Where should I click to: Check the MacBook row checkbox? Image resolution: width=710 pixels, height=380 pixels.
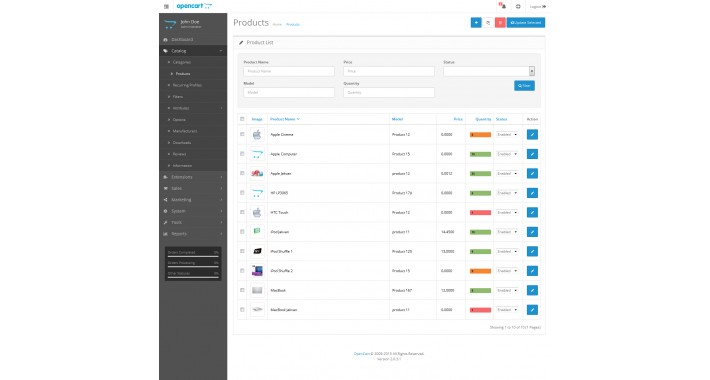tap(242, 290)
